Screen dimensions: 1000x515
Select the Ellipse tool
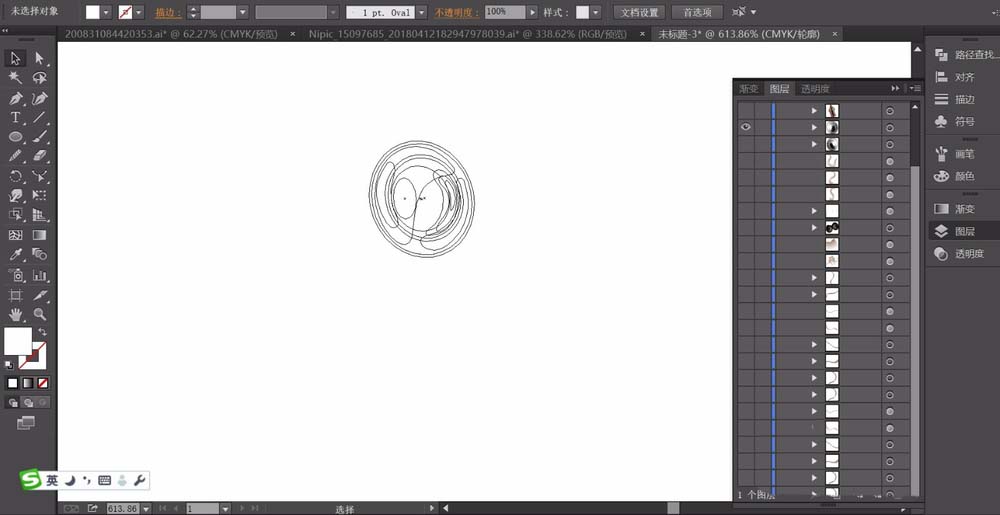click(x=15, y=136)
